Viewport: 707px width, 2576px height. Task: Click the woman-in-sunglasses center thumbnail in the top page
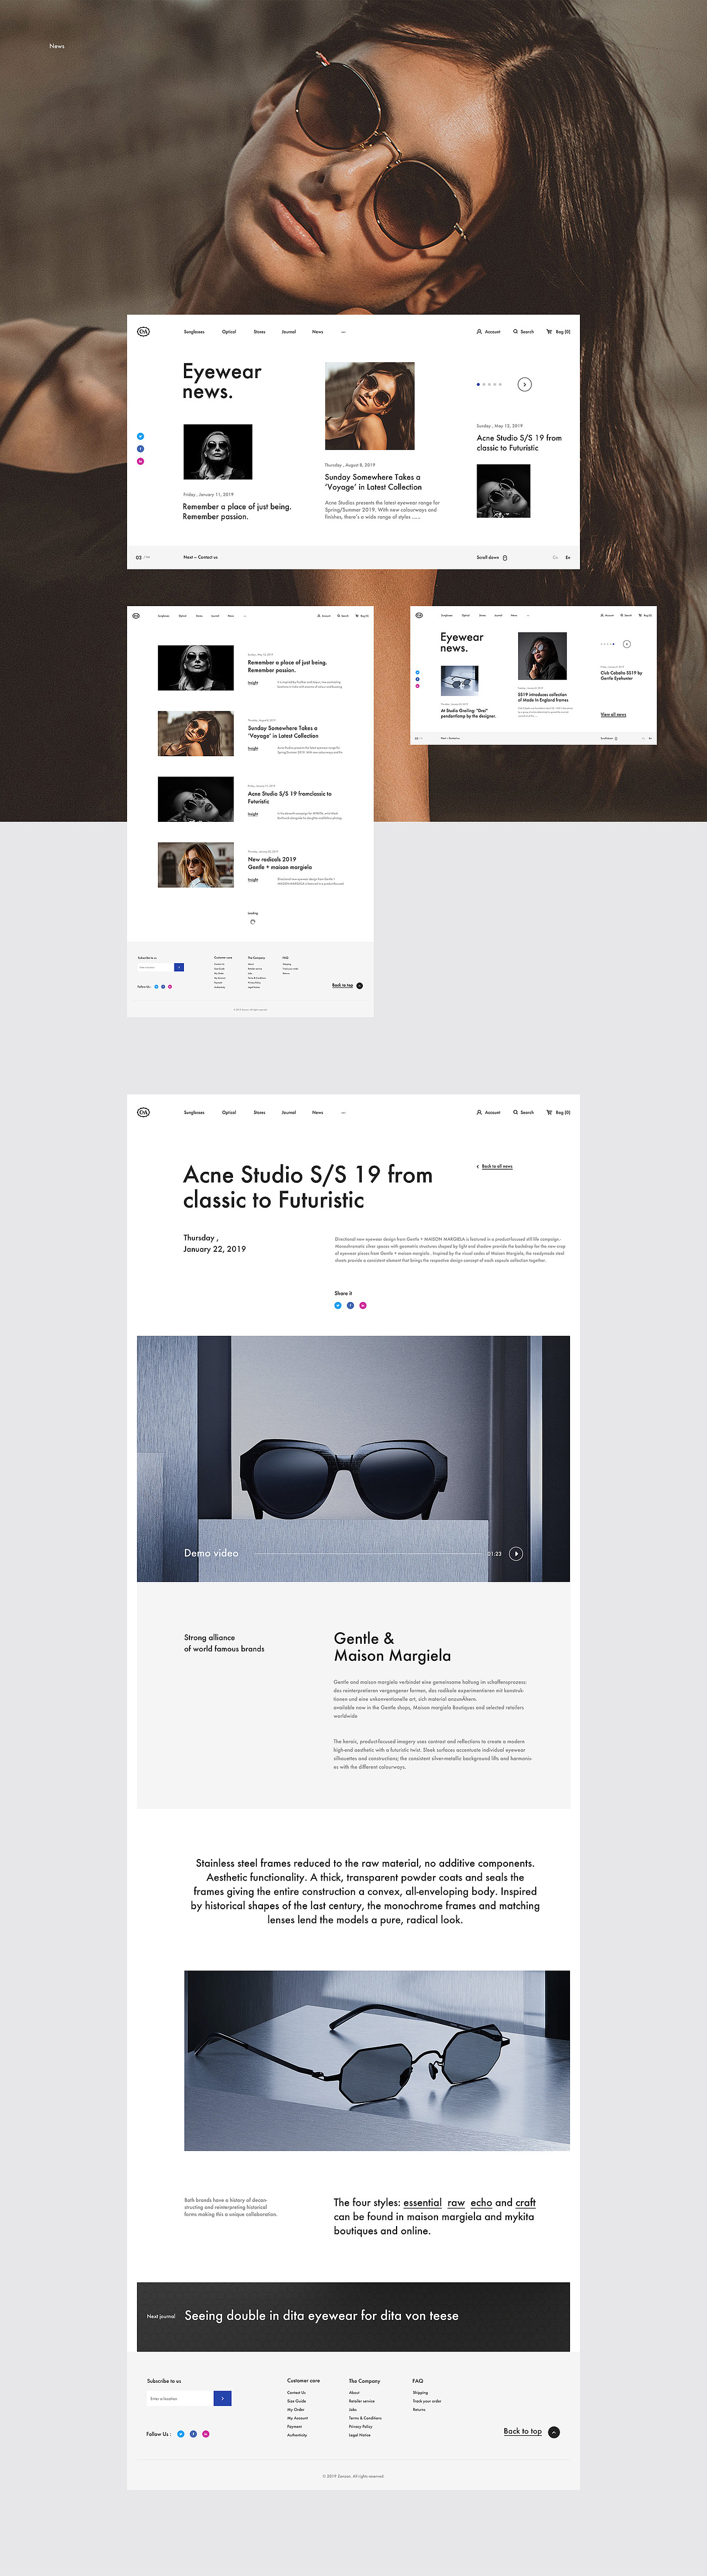click(x=370, y=406)
